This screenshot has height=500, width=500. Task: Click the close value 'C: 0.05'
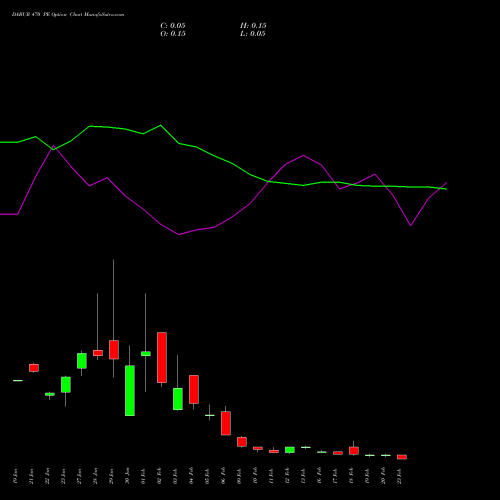pos(173,26)
